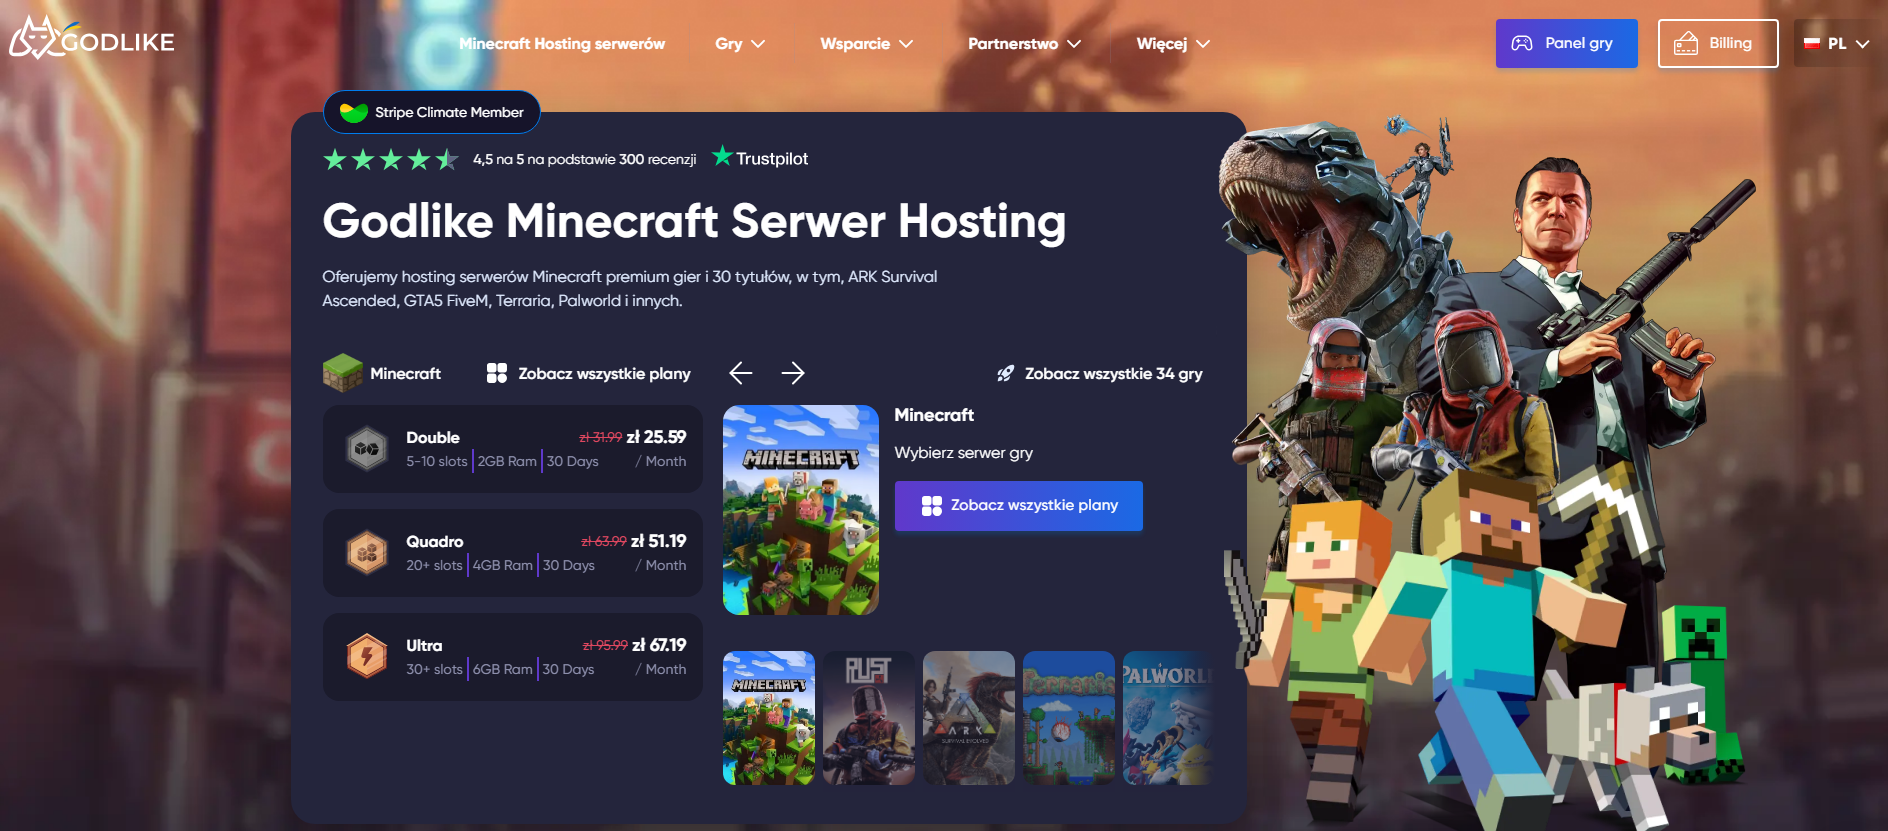Viewport: 1888px width, 831px height.
Task: Select the Quadro plan card
Action: click(x=513, y=553)
